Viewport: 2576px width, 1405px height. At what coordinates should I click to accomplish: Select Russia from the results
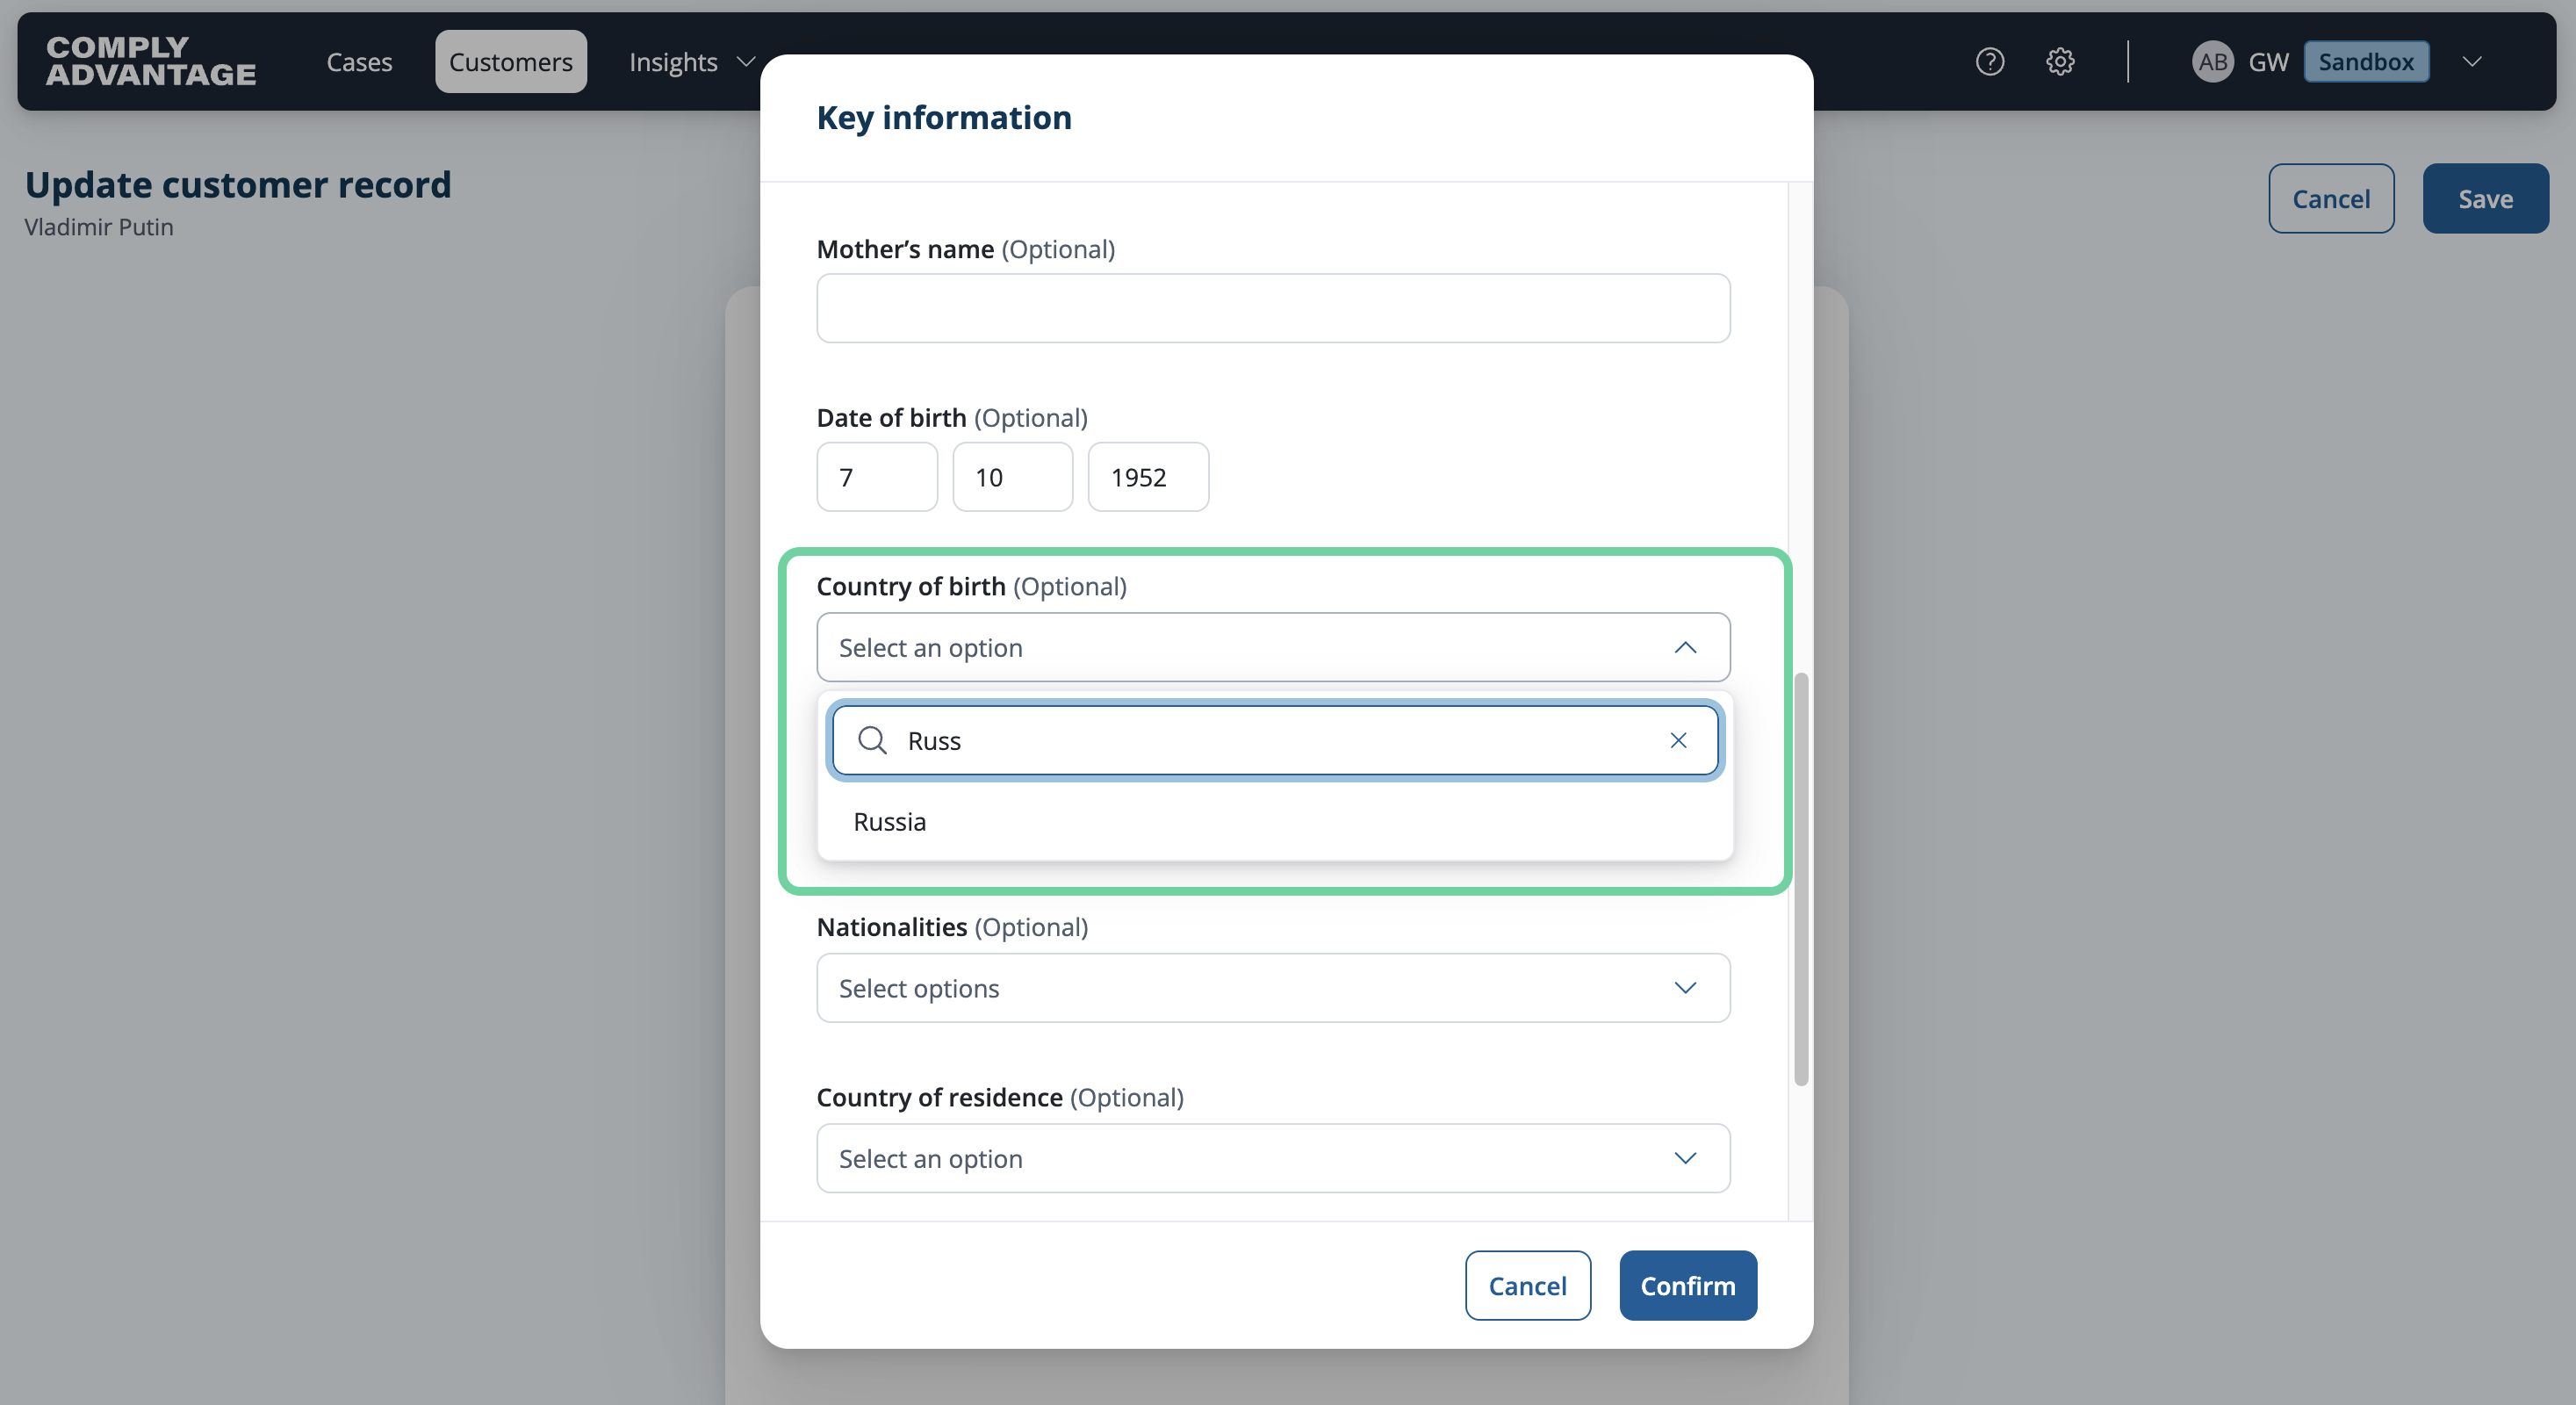point(1275,821)
